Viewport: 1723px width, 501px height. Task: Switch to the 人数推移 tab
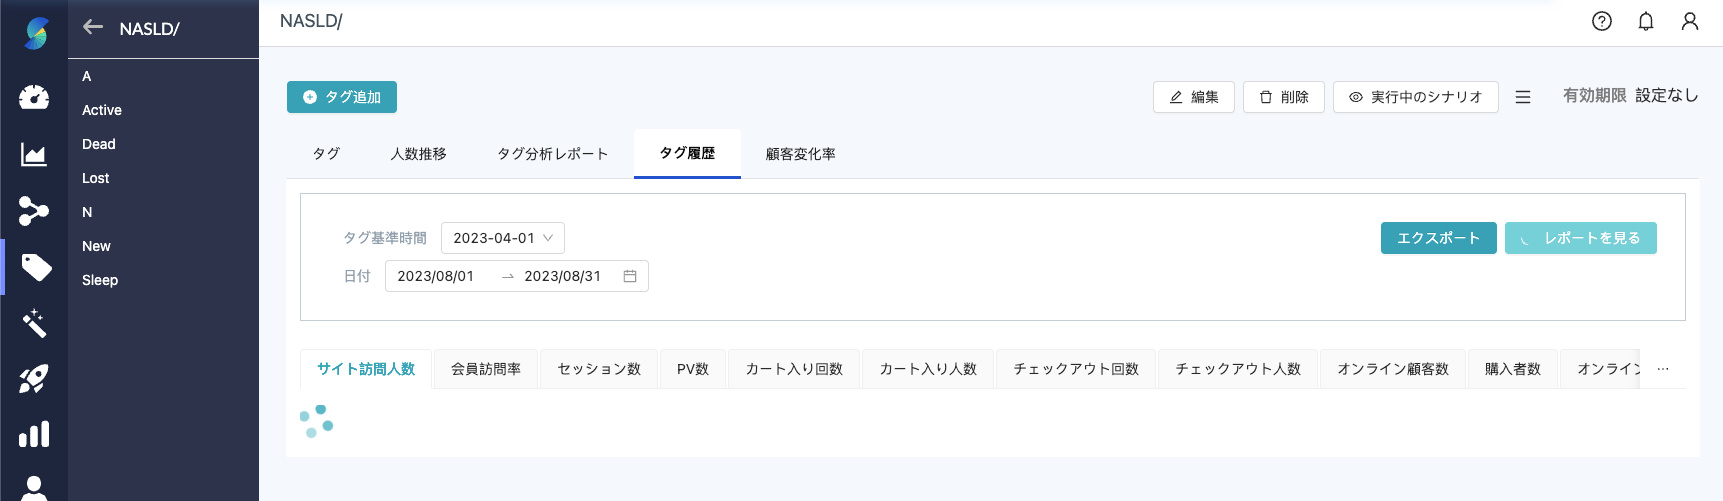418,154
